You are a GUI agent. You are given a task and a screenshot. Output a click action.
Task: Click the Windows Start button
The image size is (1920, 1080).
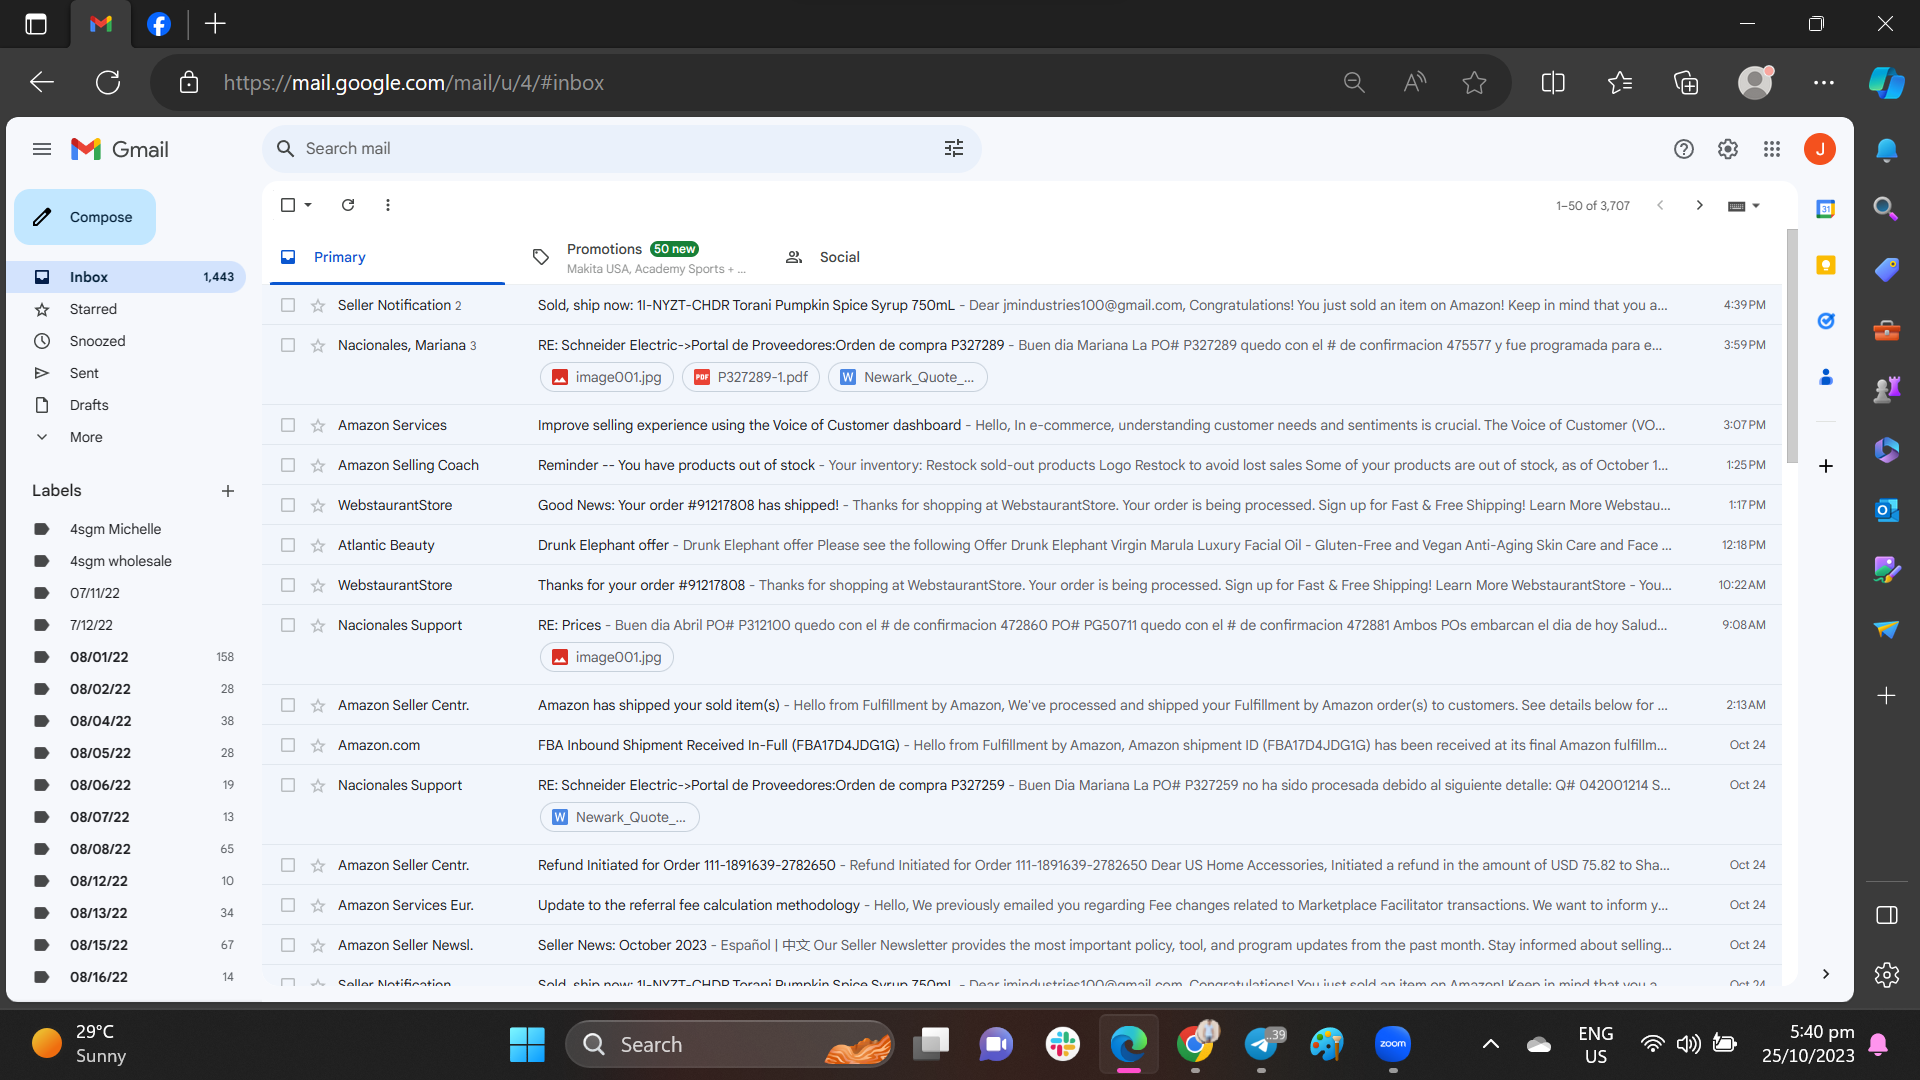(x=527, y=1044)
